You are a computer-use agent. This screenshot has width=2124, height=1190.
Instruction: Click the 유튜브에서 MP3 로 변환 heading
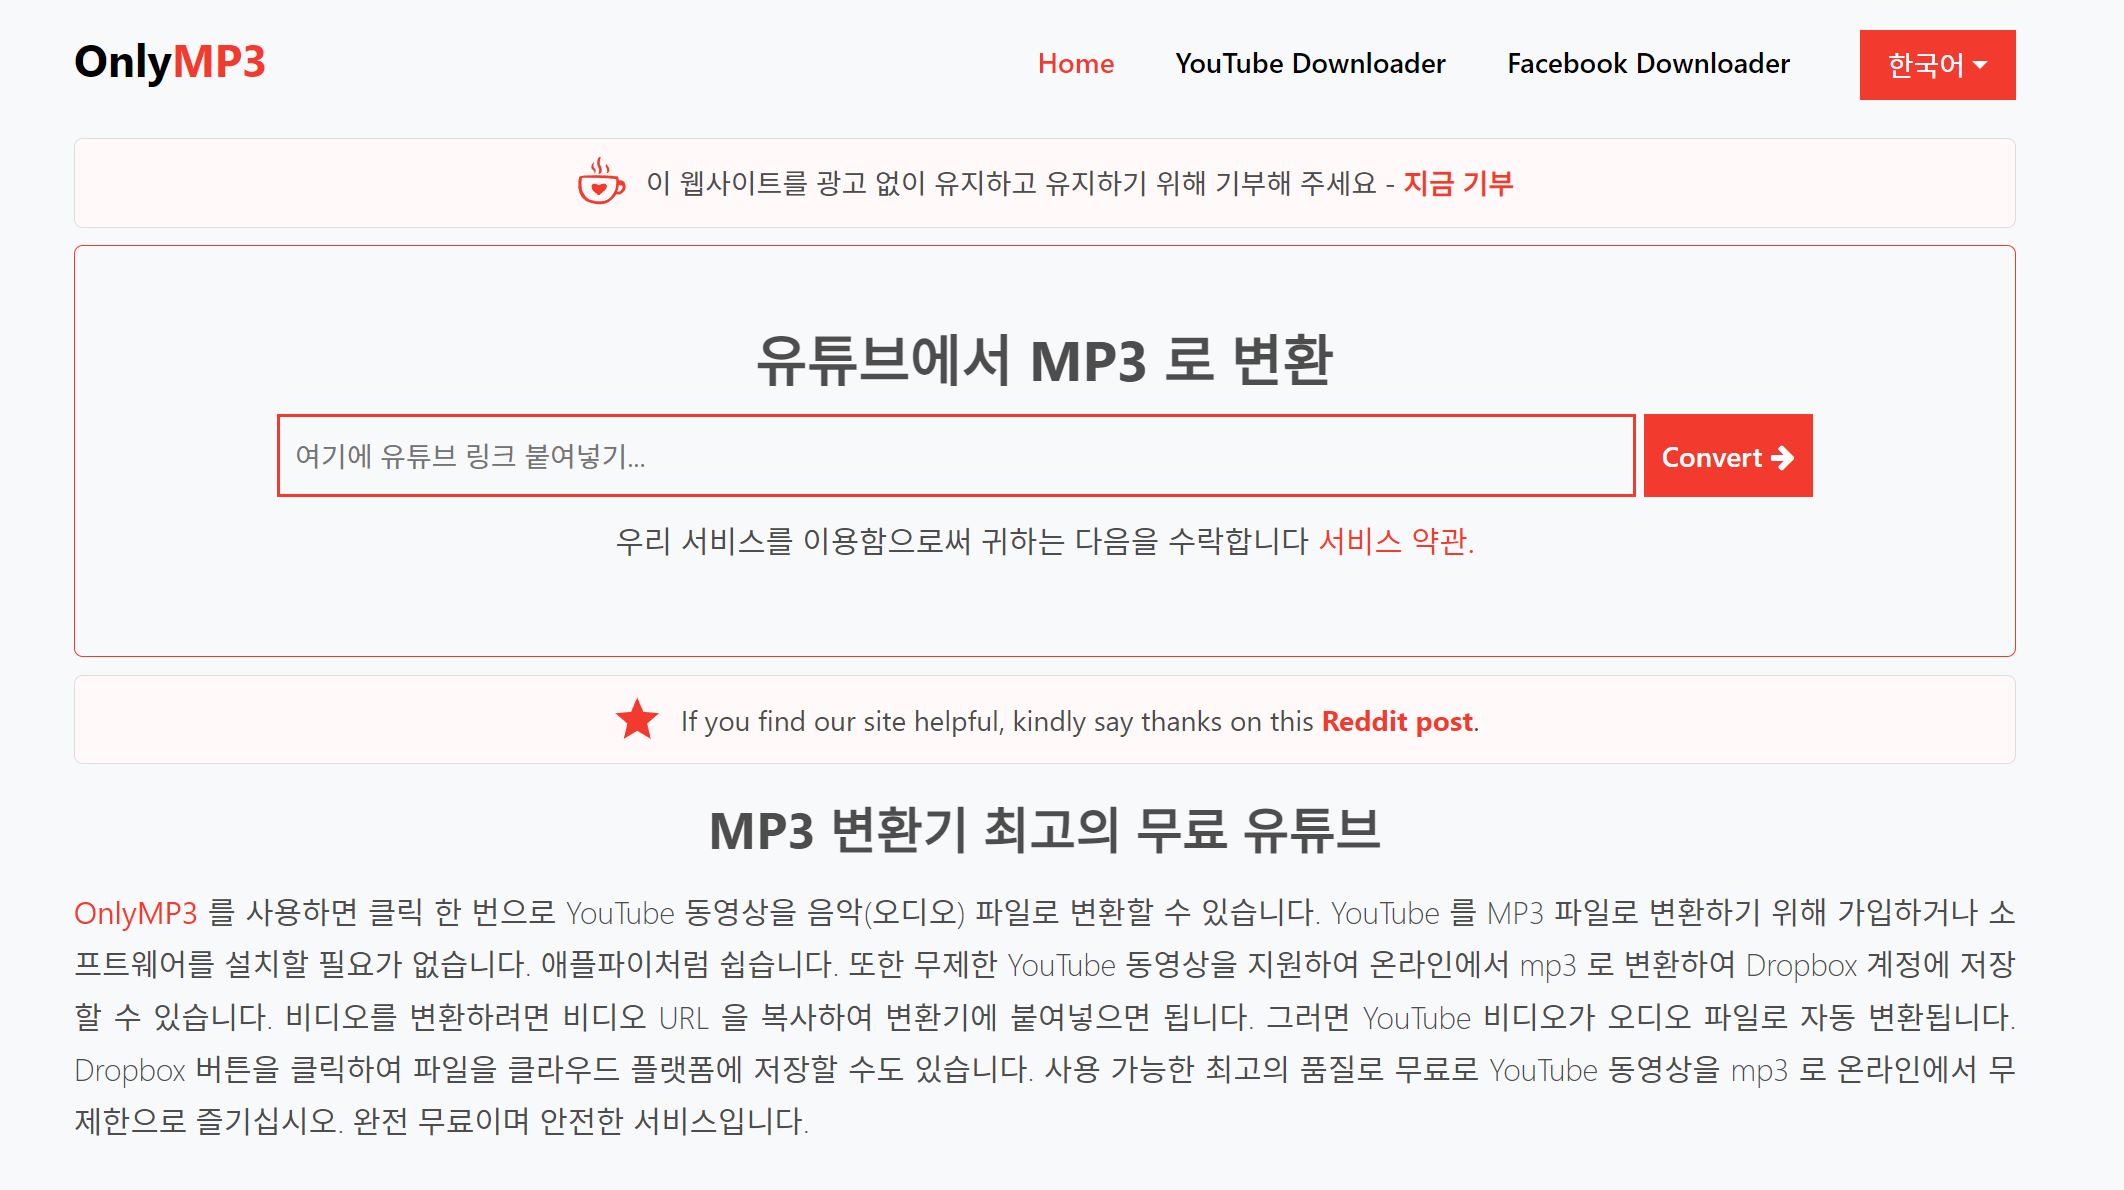tap(1044, 360)
